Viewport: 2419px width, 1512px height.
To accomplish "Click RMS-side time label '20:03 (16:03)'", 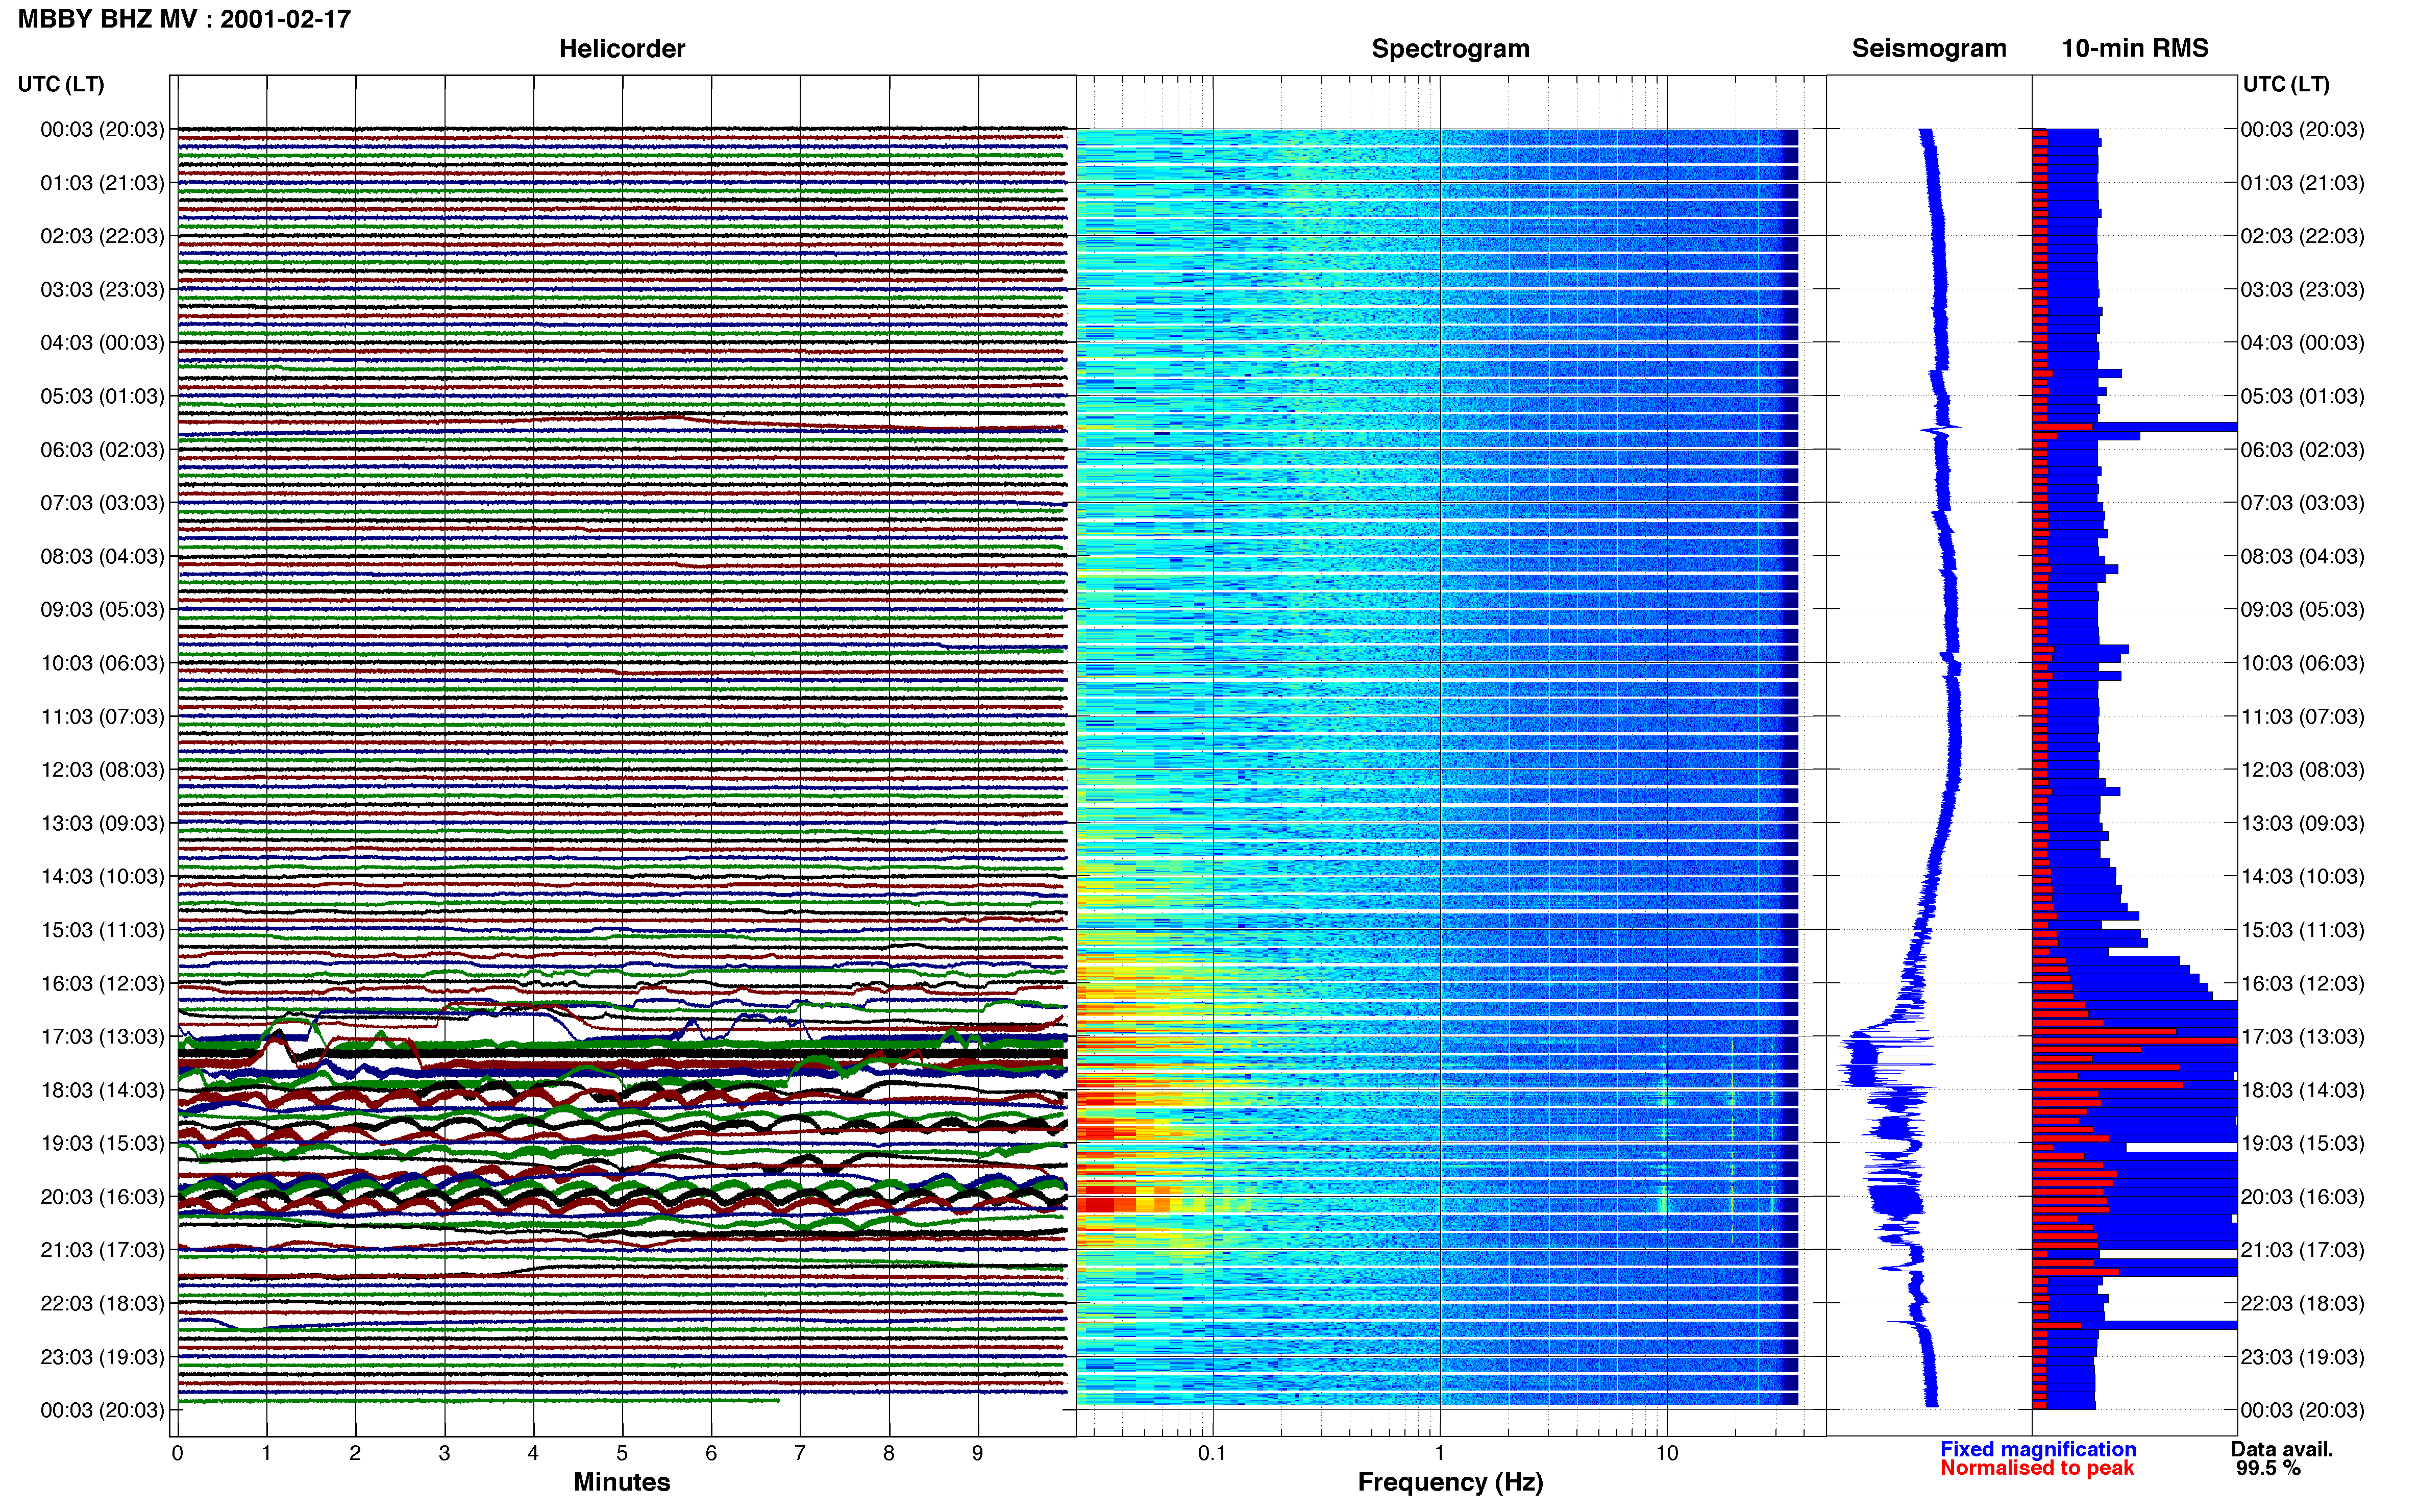I will tap(2302, 1197).
